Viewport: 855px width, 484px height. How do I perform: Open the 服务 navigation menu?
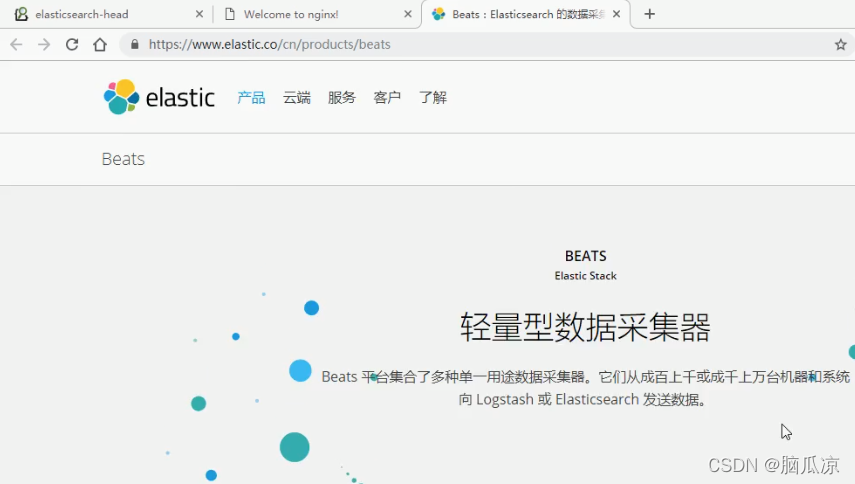[342, 98]
